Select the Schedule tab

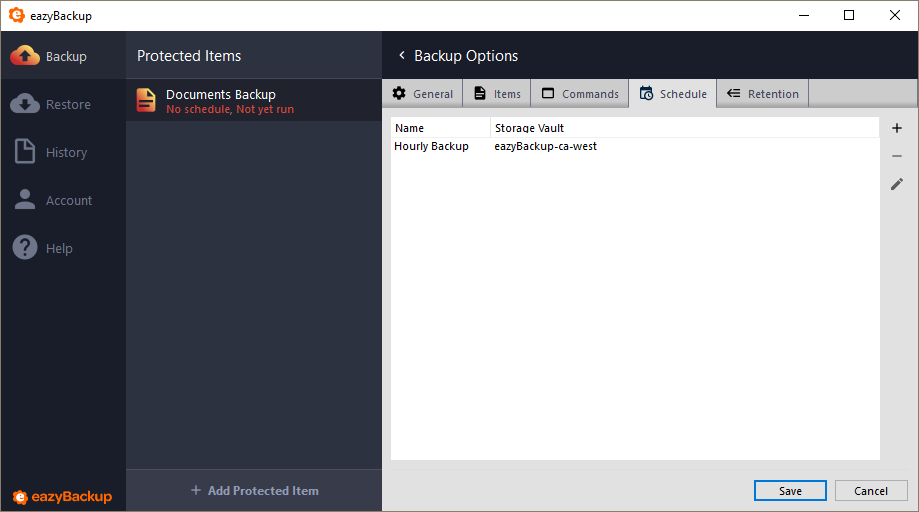[673, 94]
